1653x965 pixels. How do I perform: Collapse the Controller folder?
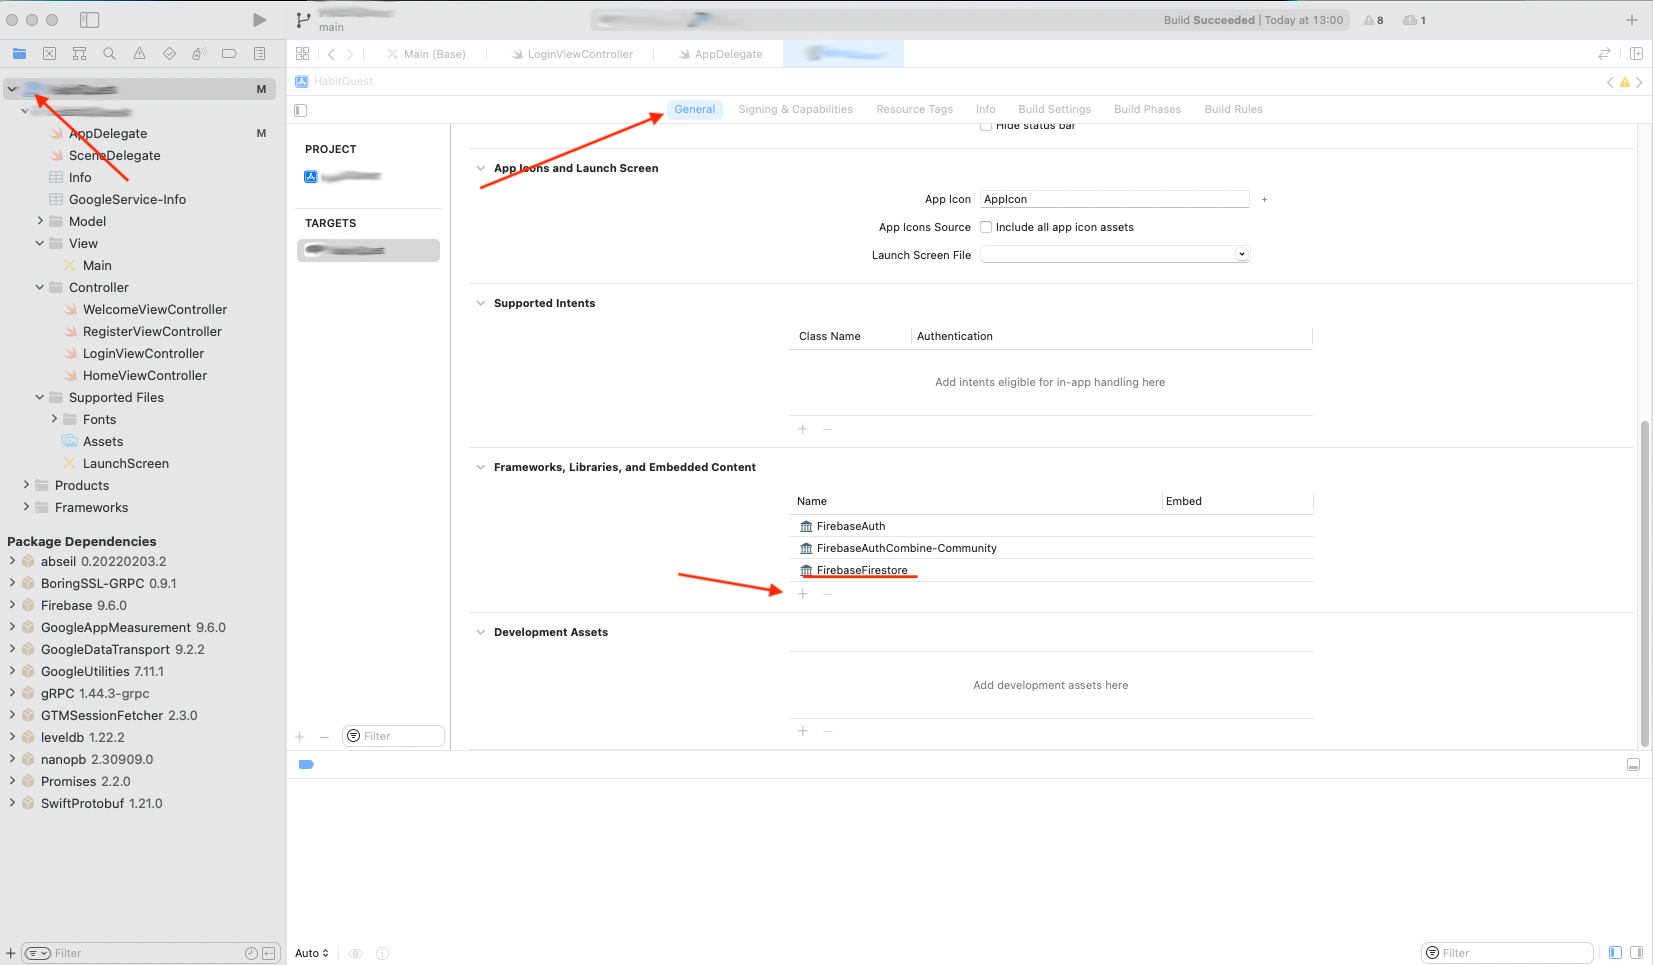40,287
